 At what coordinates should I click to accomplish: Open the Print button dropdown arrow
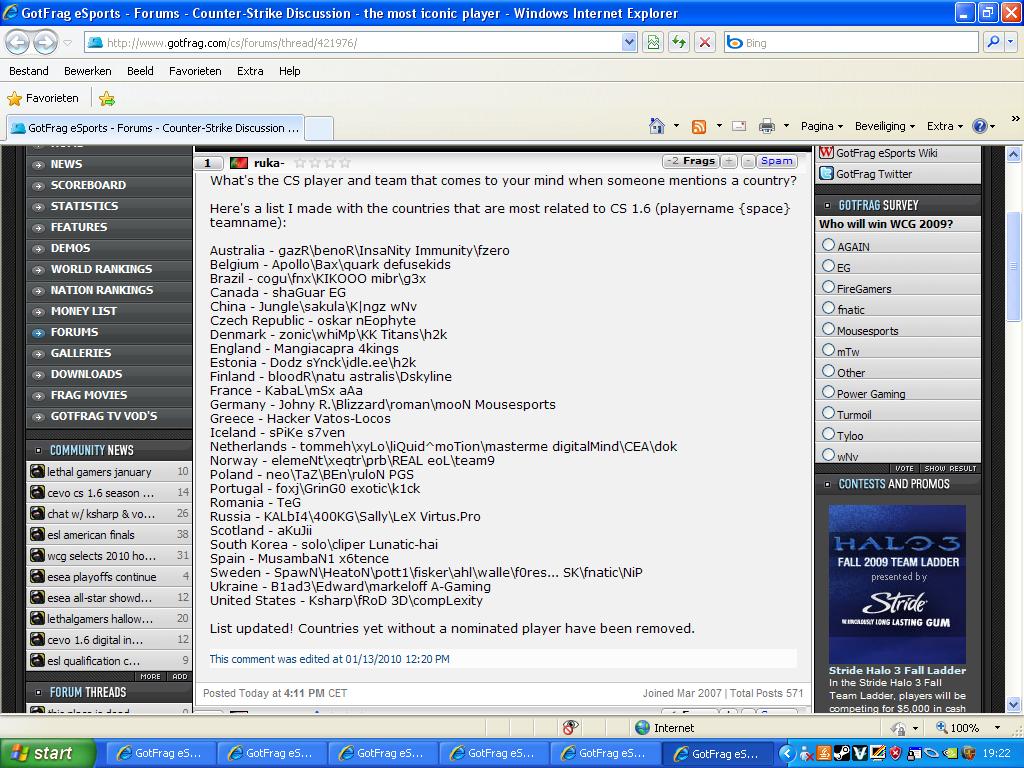point(786,126)
